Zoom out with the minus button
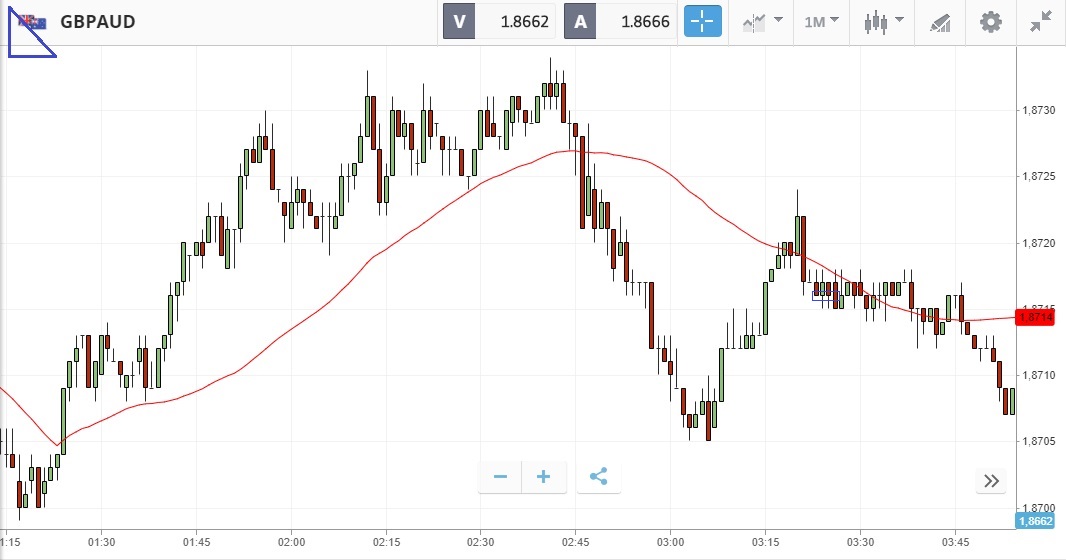Screen dimensions: 1066x560 coord(501,477)
